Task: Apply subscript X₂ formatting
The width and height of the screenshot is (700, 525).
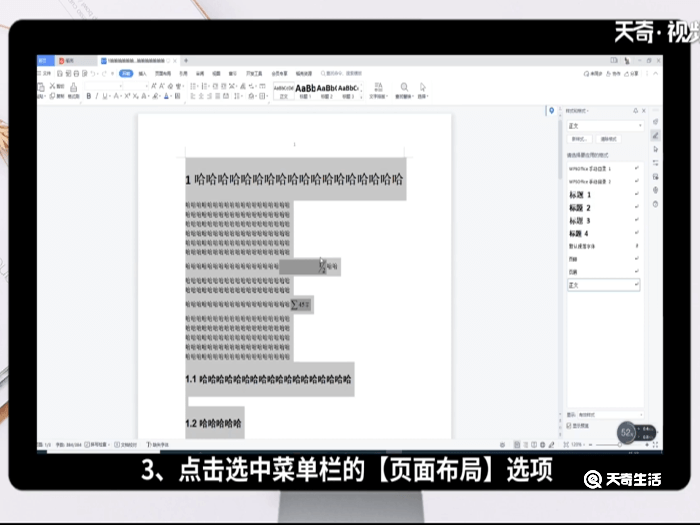Action: click(x=135, y=96)
